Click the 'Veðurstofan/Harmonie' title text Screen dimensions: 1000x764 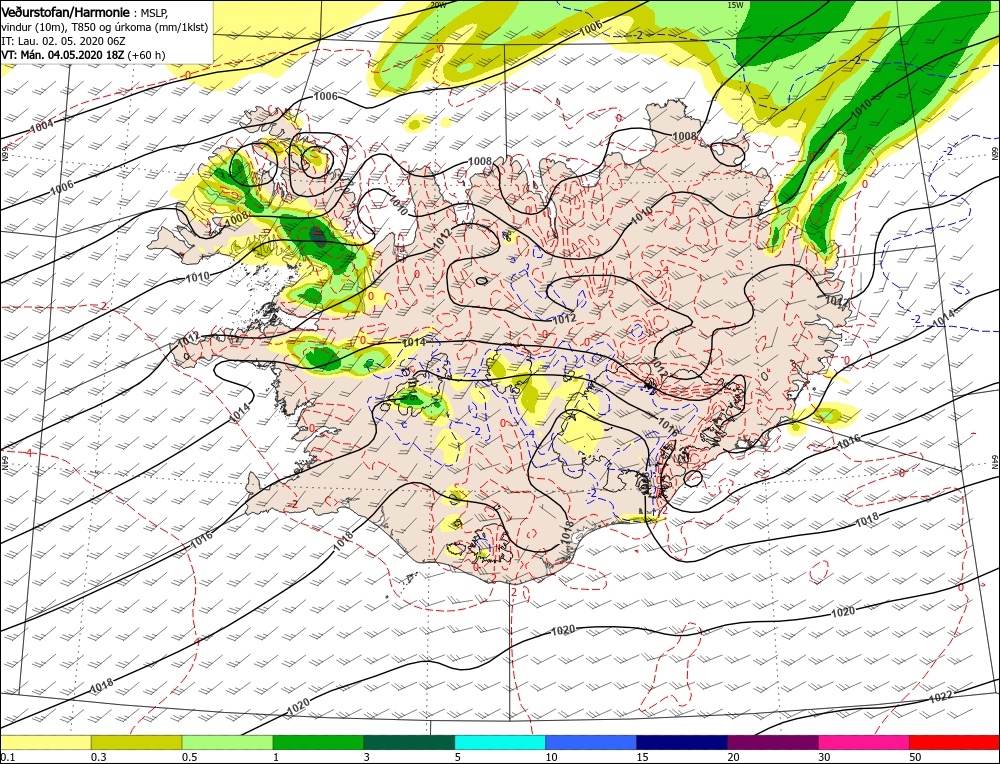66,12
